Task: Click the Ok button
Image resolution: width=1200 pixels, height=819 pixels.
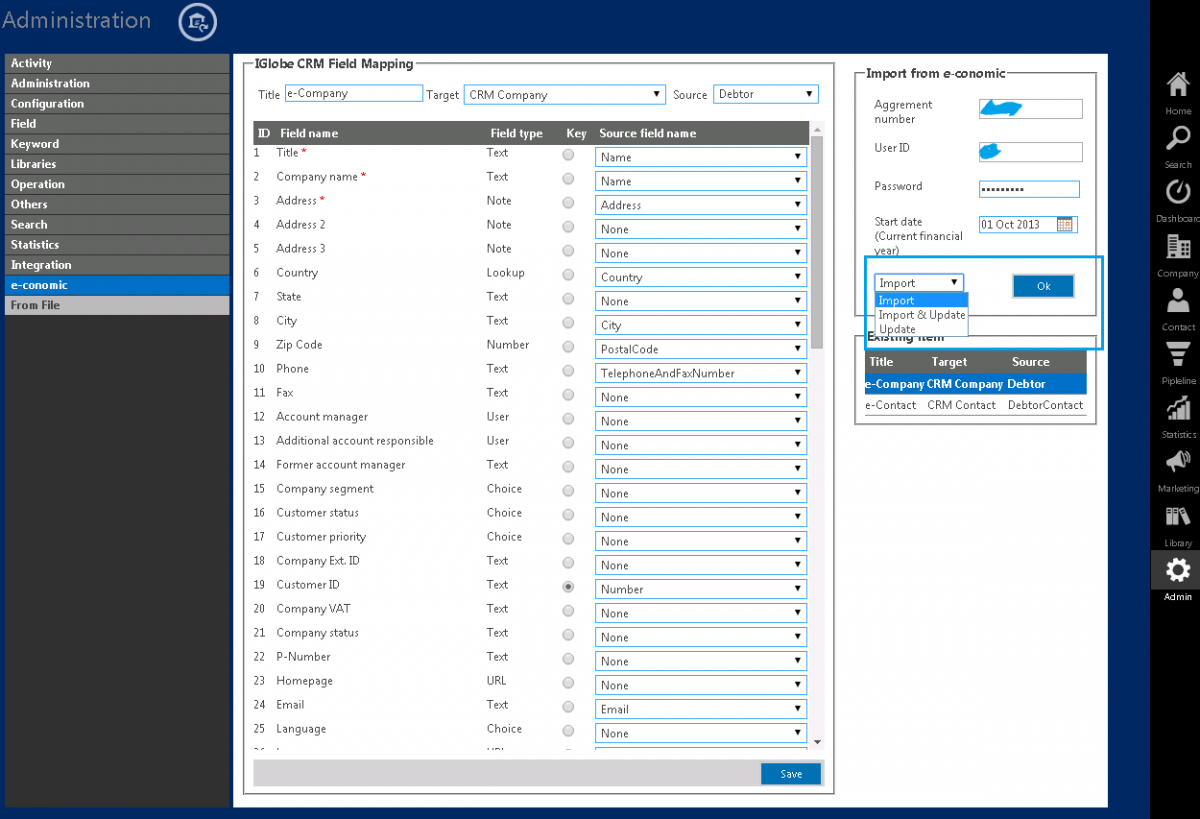Action: (x=1043, y=286)
